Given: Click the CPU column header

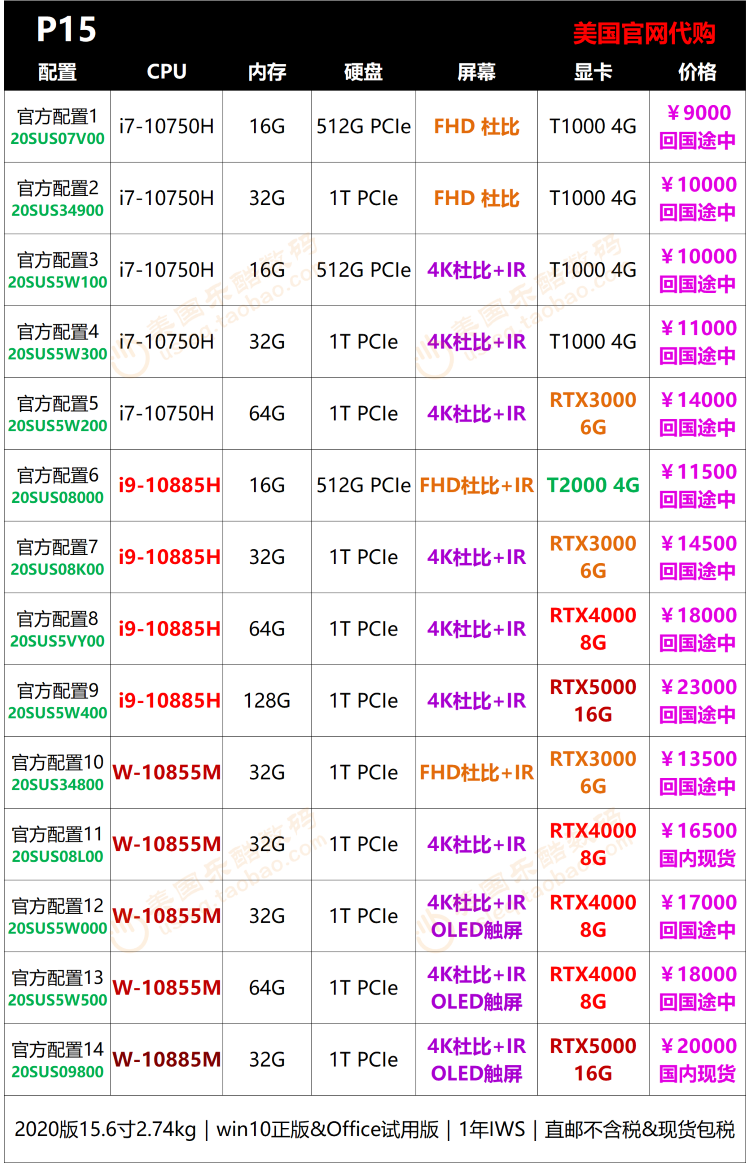Looking at the screenshot, I should [166, 72].
